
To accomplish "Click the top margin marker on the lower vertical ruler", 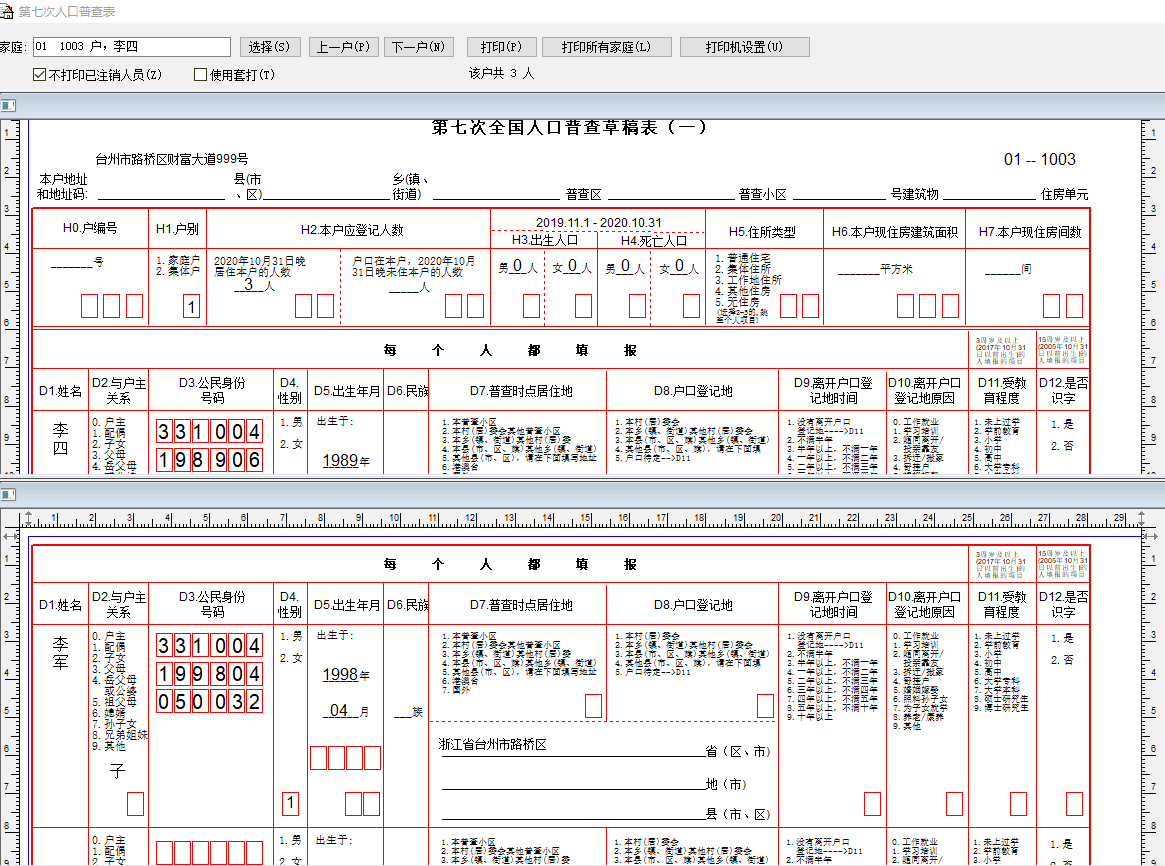I will pyautogui.click(x=8, y=537).
